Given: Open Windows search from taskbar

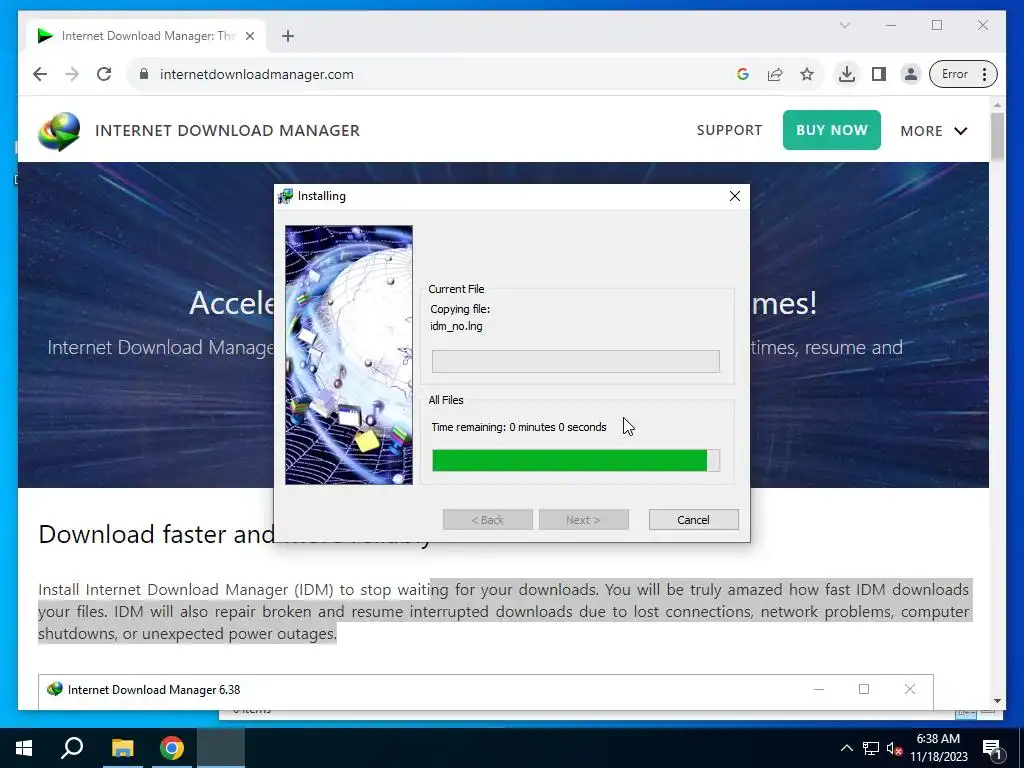Looking at the screenshot, I should [72, 748].
